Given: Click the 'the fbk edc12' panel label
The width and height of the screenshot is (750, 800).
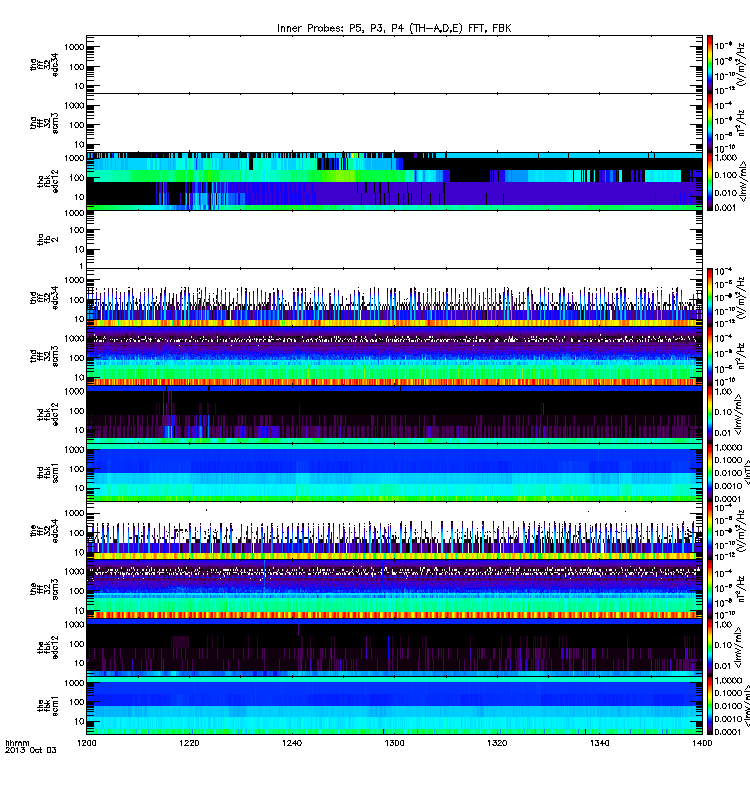Looking at the screenshot, I should 48,647.
